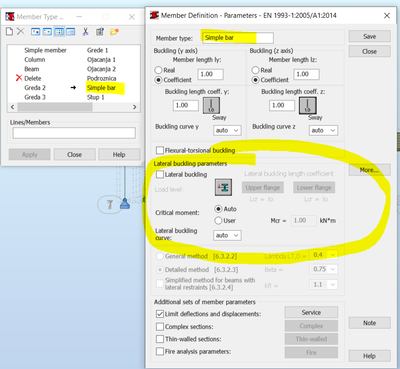Click the delete X icon in toolbar

(21, 32)
